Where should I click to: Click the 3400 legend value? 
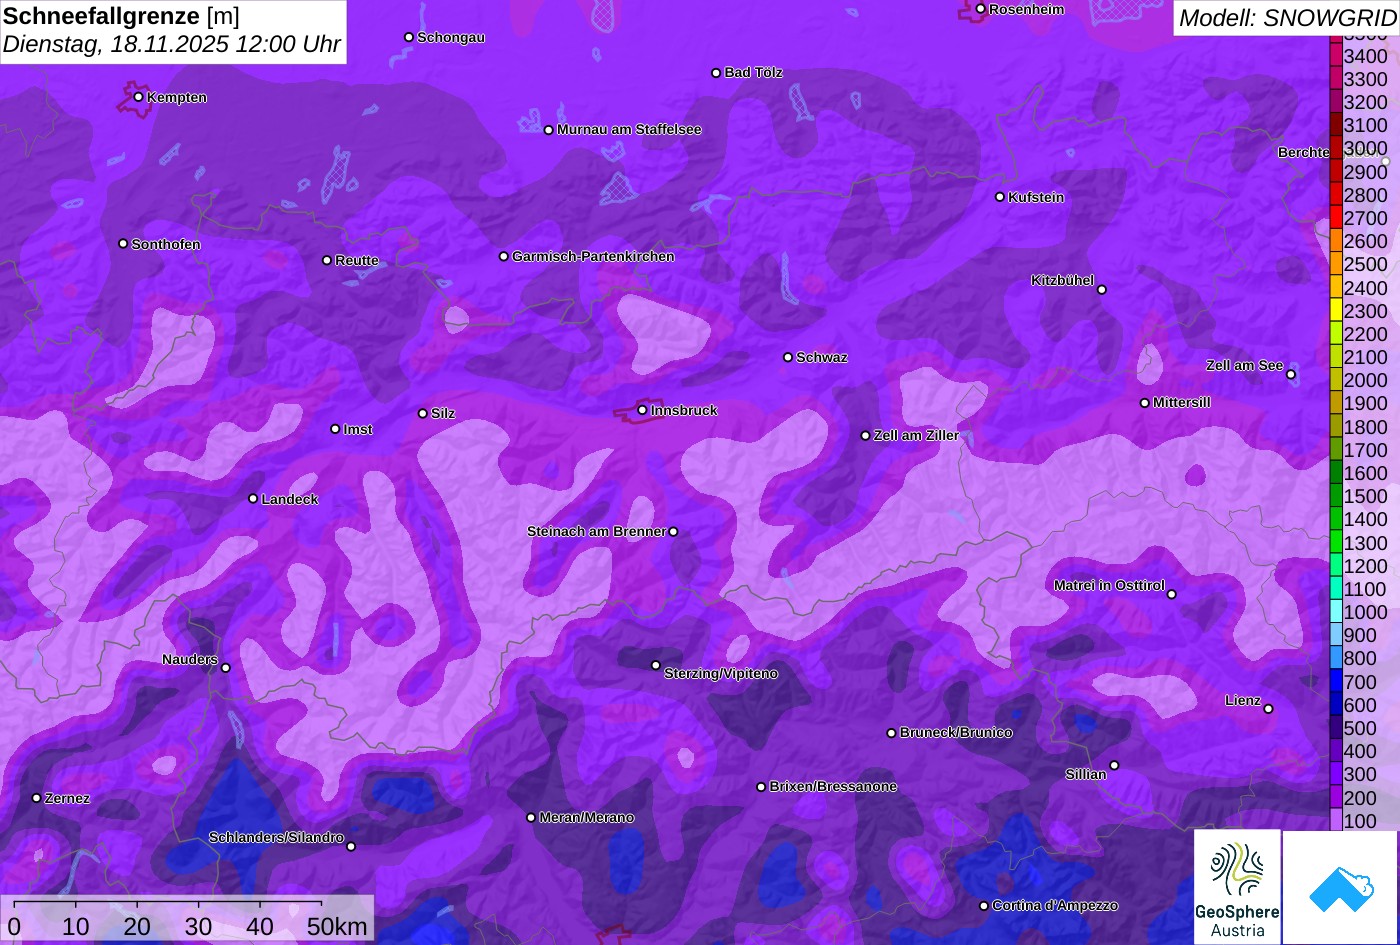[1366, 57]
